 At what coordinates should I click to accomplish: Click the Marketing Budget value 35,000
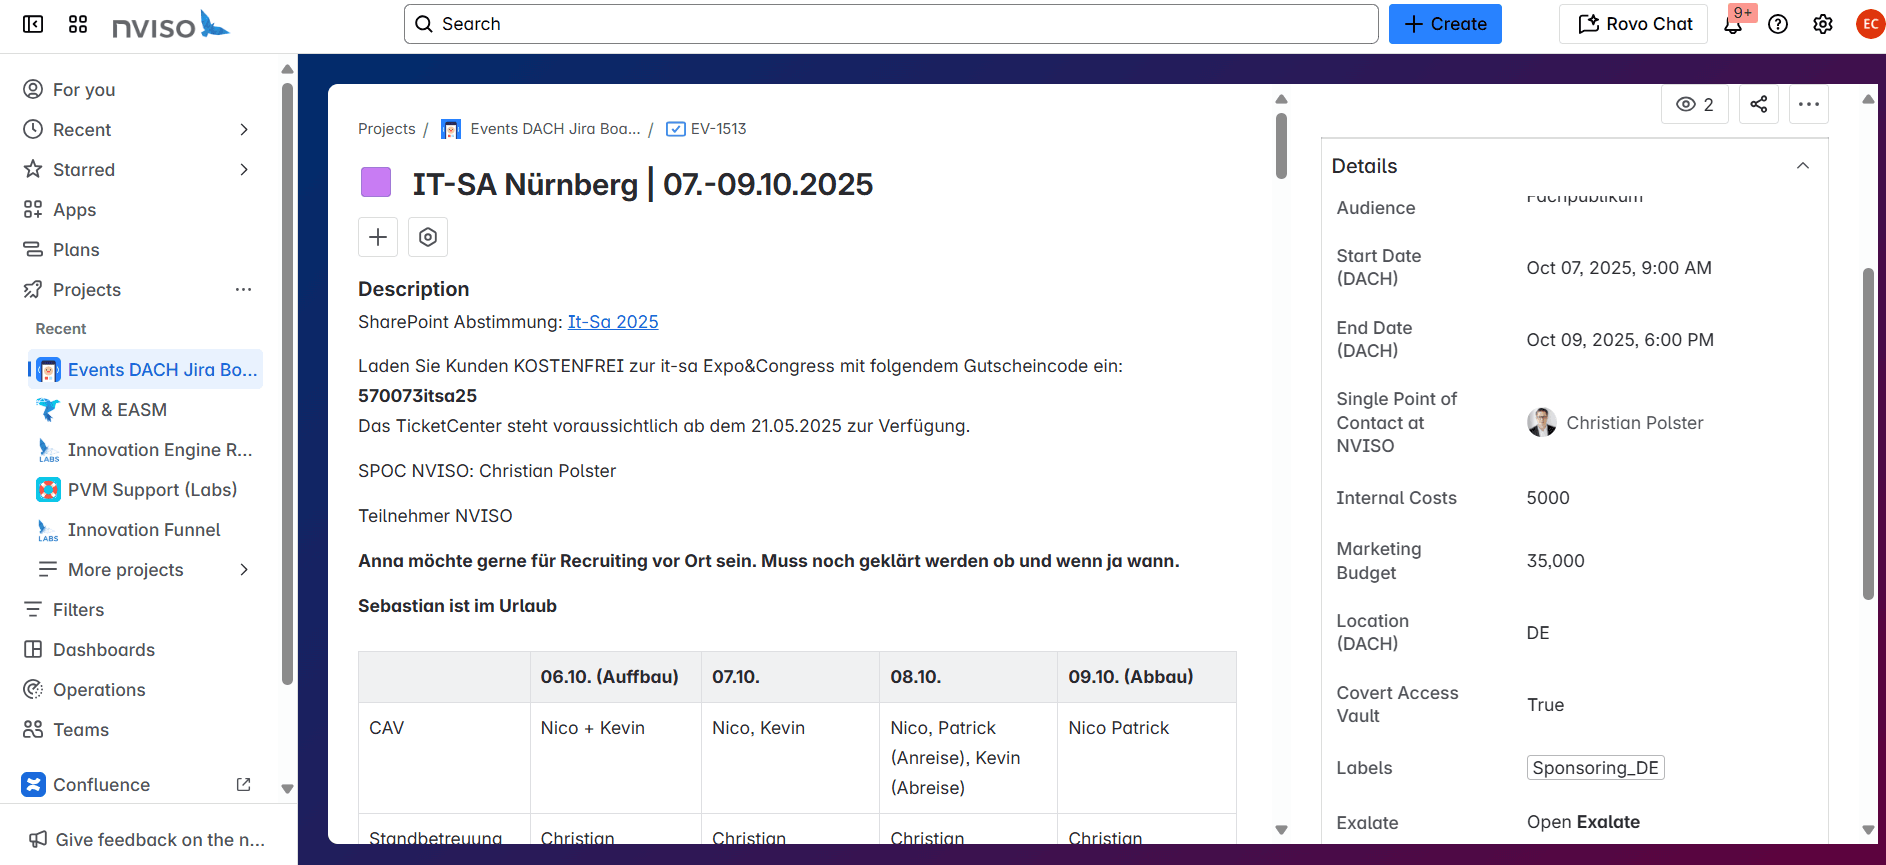tap(1555, 561)
